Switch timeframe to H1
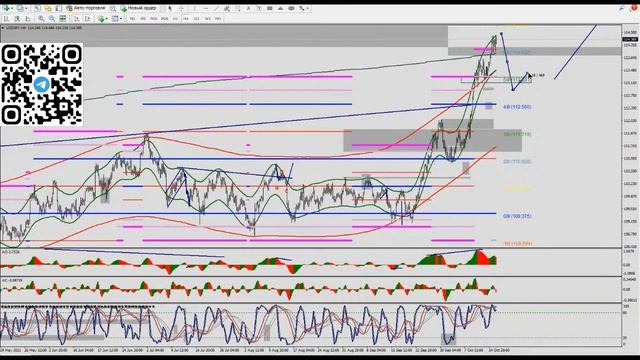Image resolution: width=640 pixels, height=360 pixels. (x=175, y=18)
